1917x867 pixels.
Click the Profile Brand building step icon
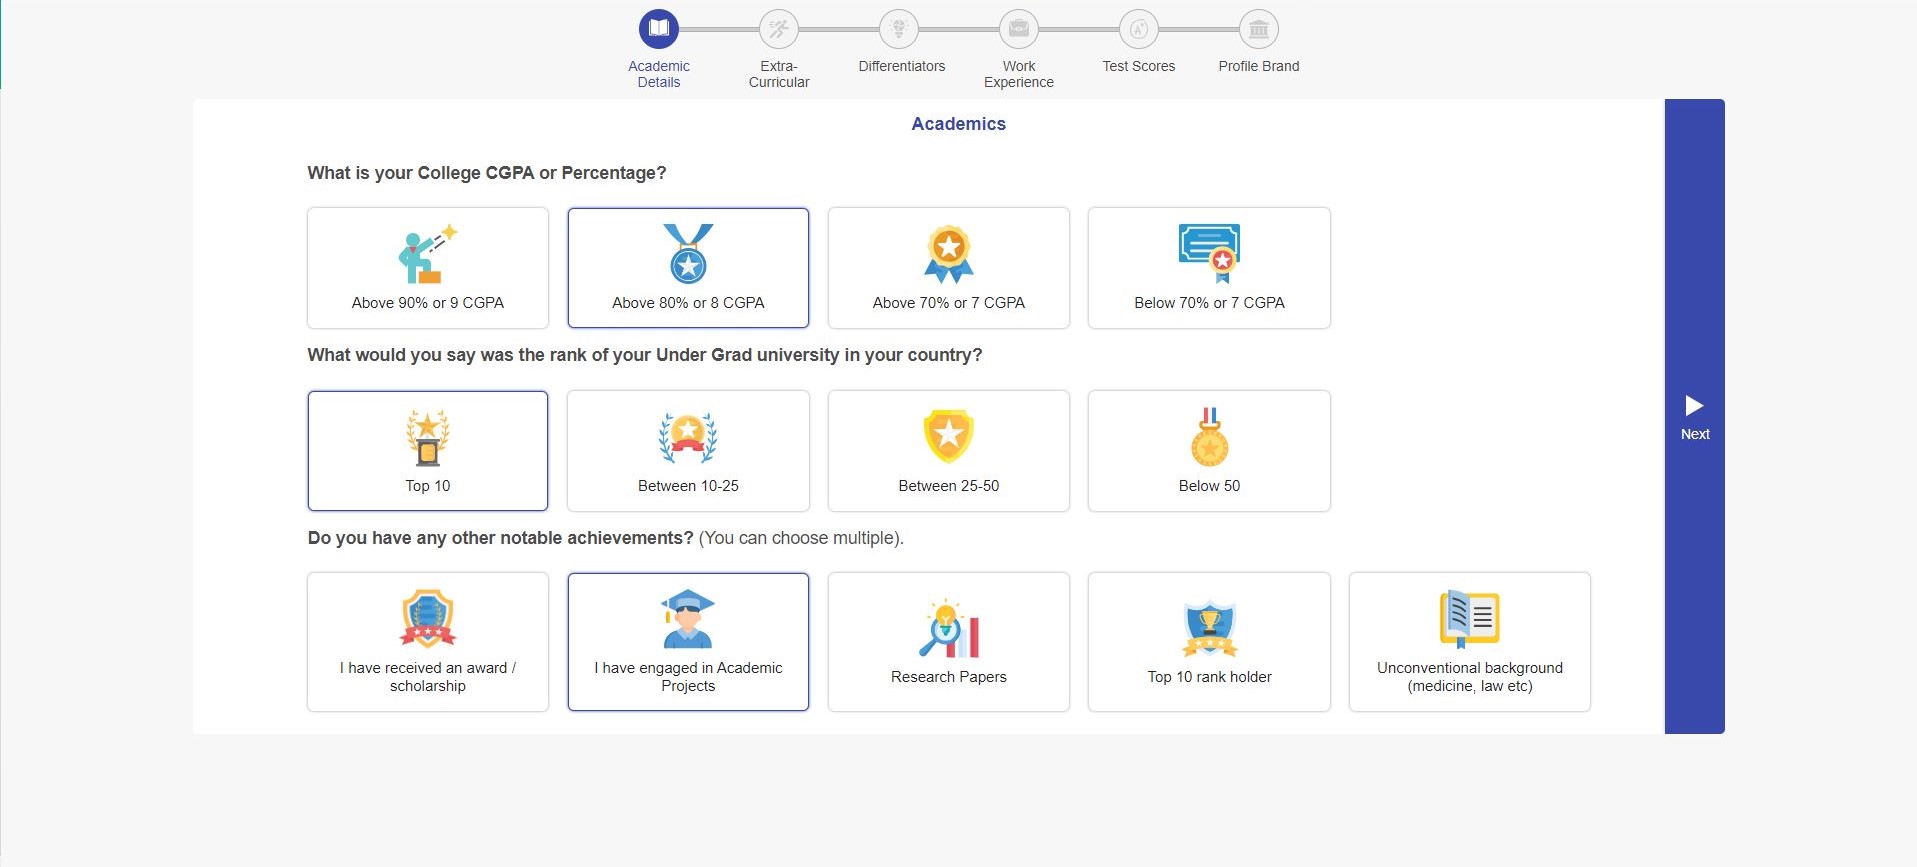click(x=1258, y=29)
